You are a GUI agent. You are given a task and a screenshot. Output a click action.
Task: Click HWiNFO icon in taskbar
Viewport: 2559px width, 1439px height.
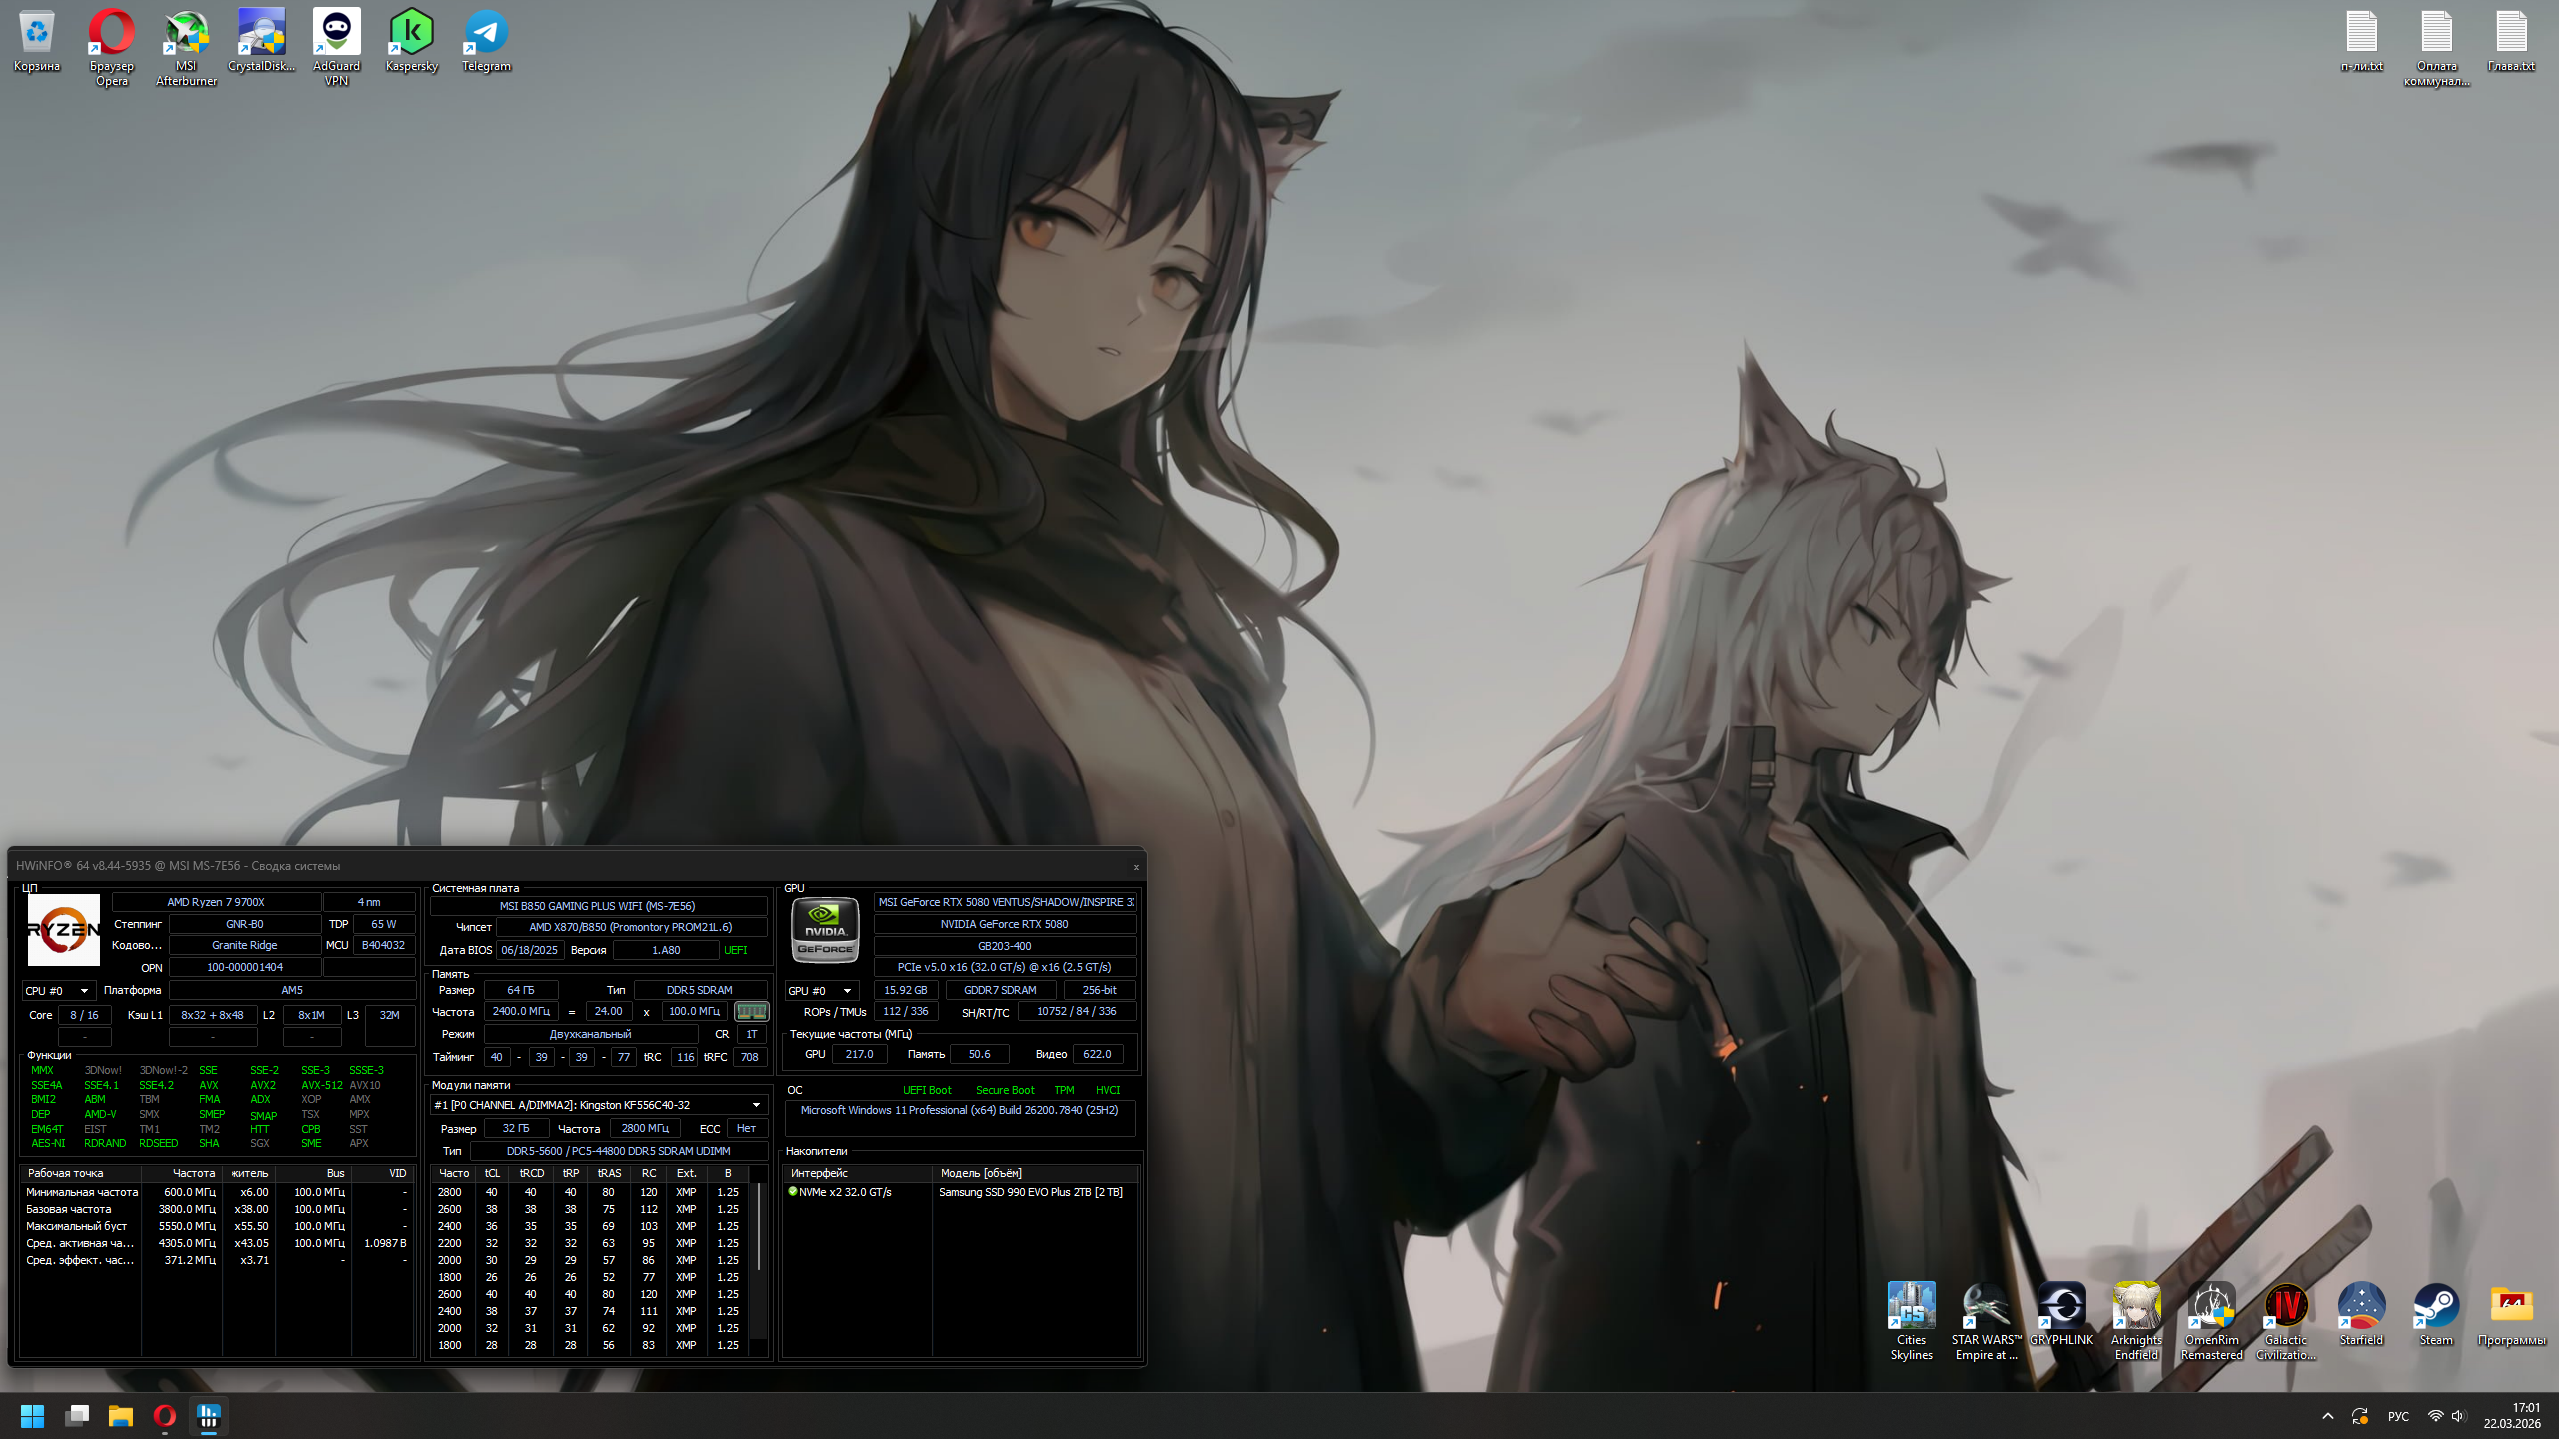click(x=209, y=1416)
